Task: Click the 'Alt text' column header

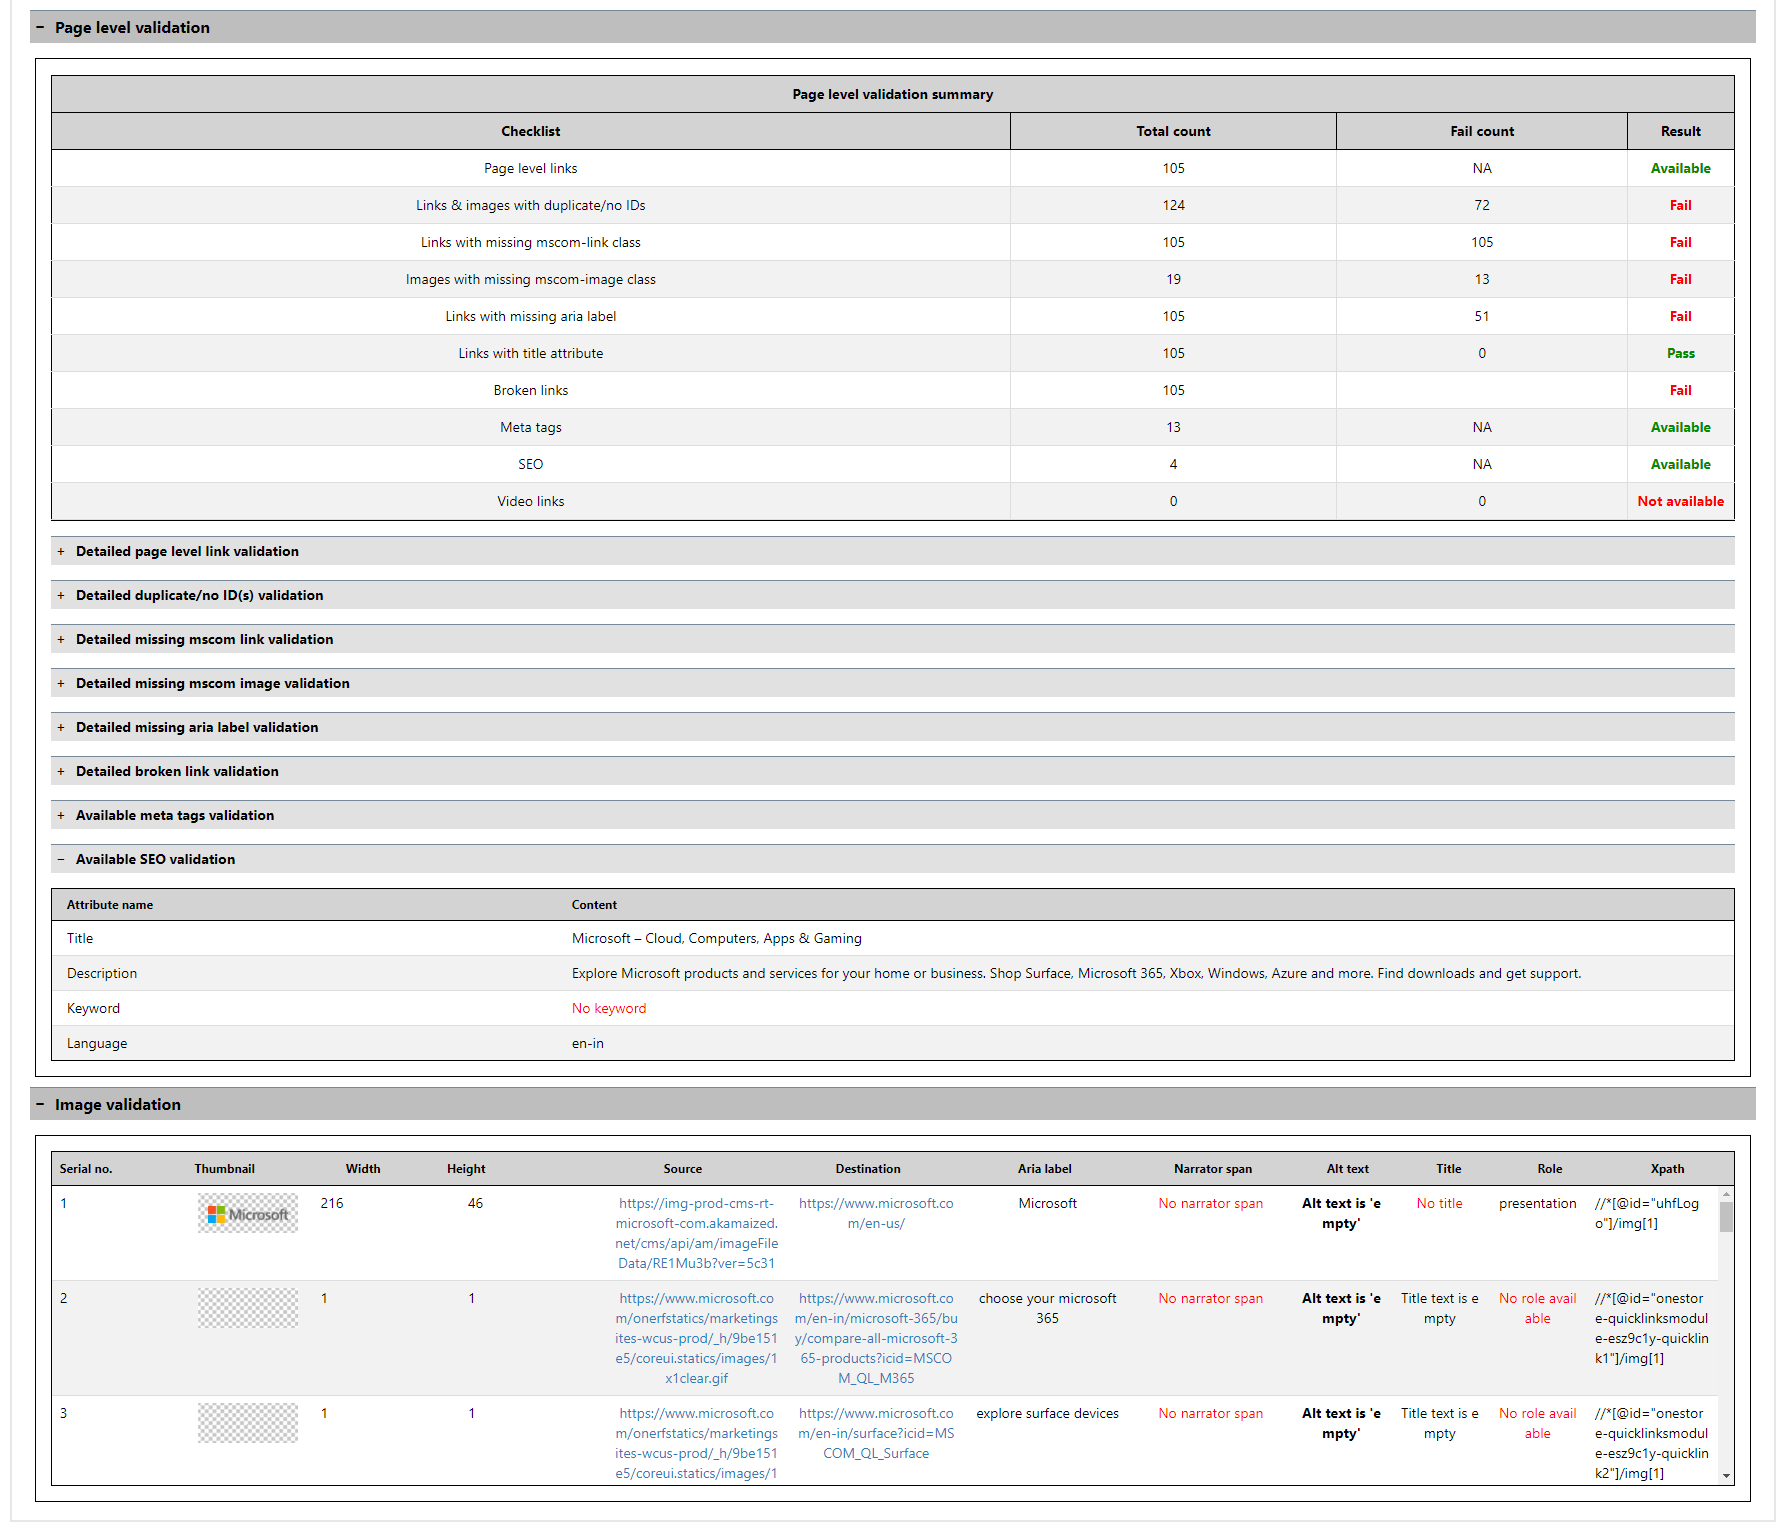Action: (x=1348, y=1169)
